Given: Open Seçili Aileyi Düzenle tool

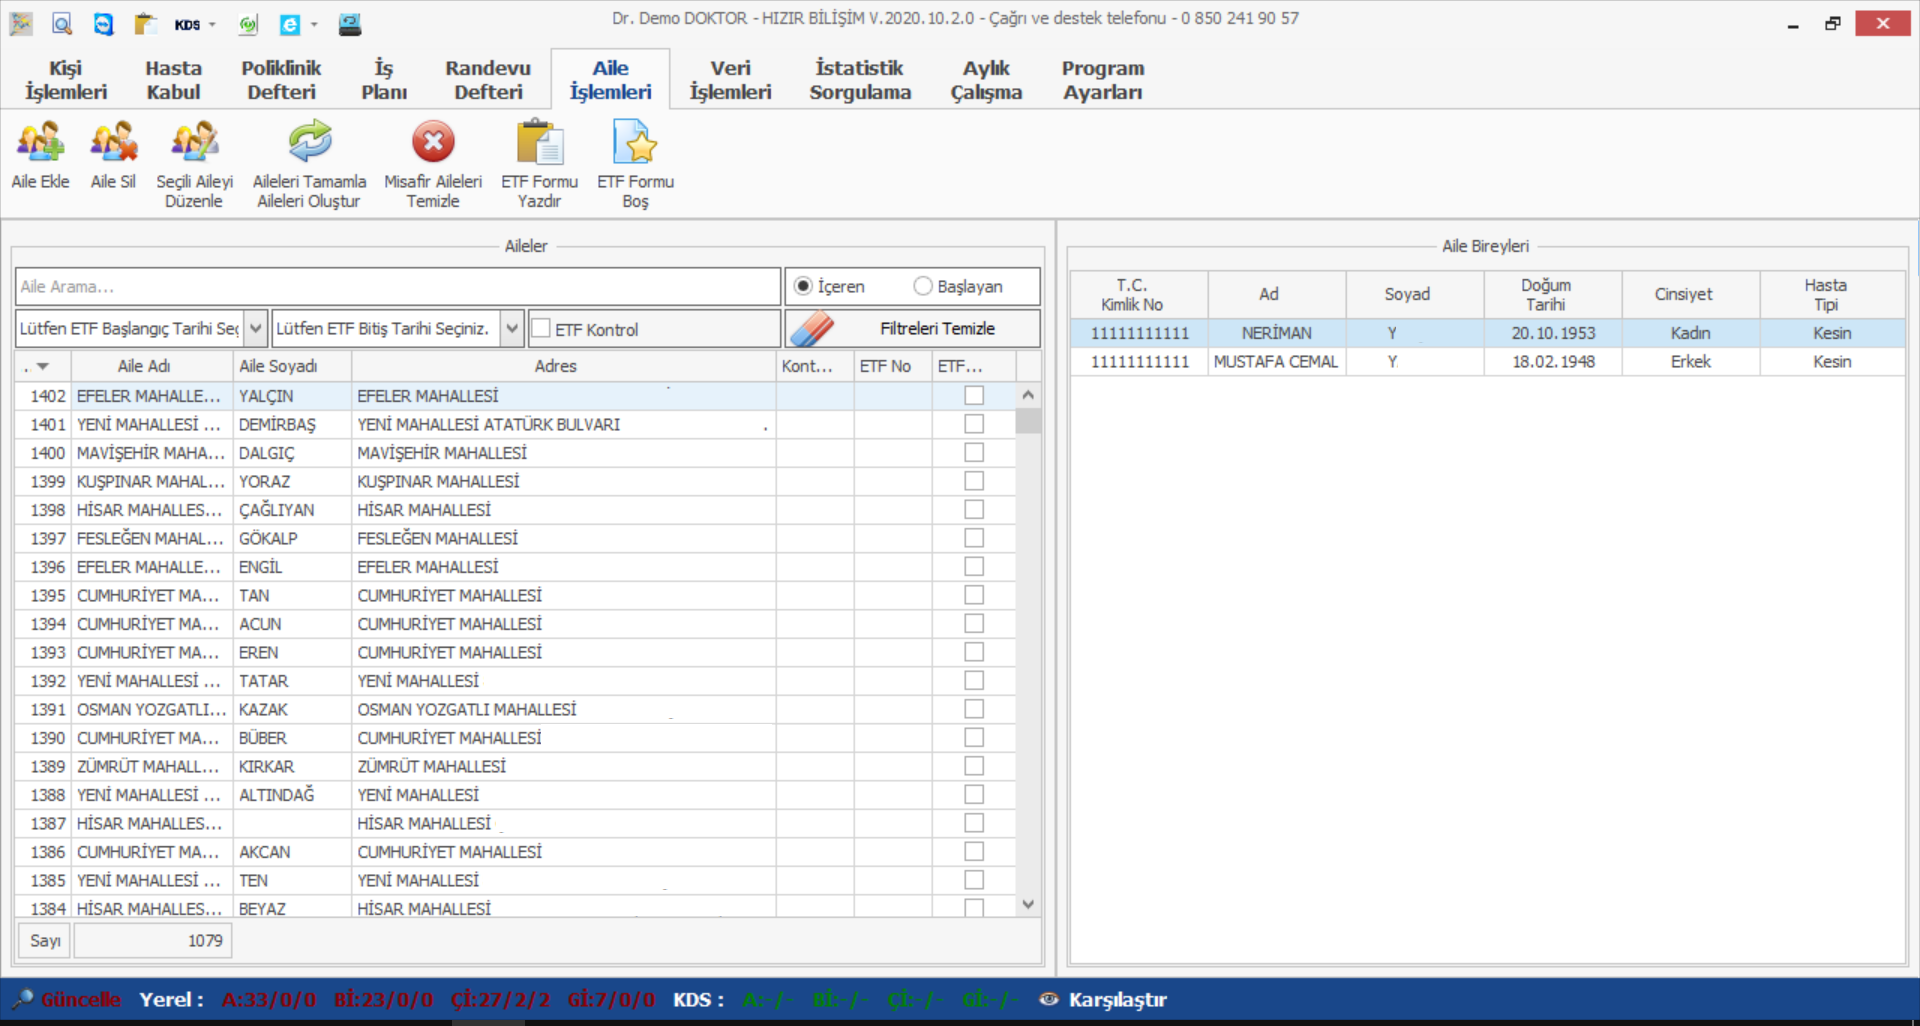Looking at the screenshot, I should (194, 143).
